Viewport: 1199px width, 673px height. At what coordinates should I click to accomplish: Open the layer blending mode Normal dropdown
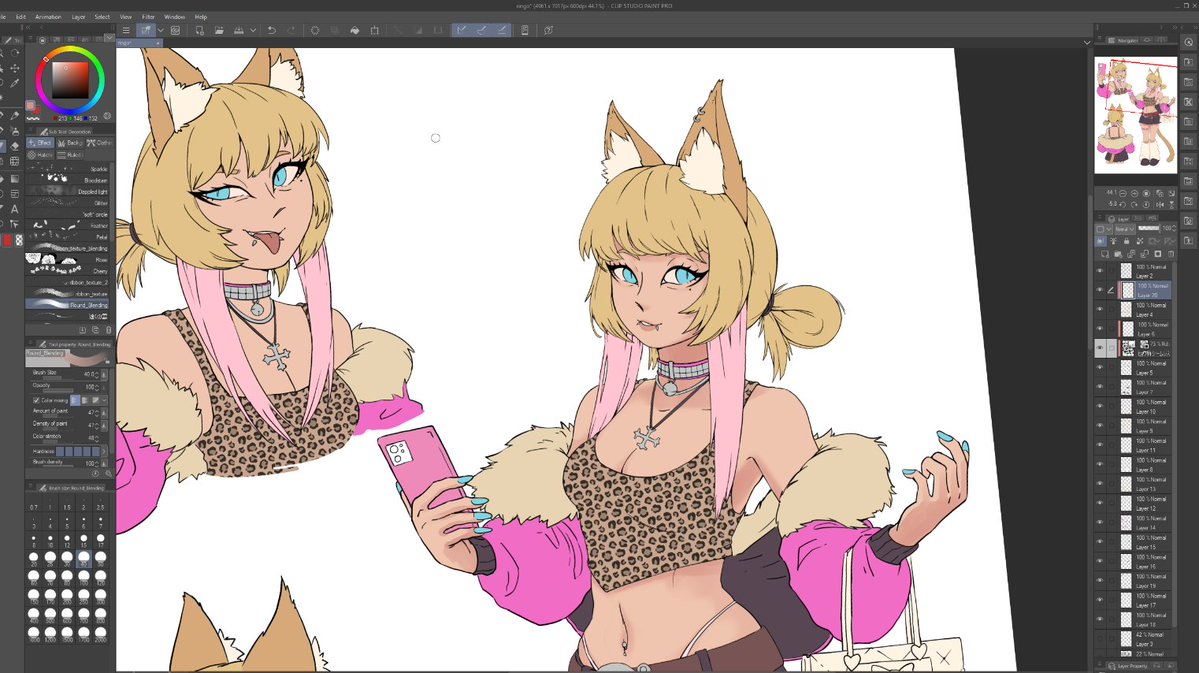point(1124,229)
